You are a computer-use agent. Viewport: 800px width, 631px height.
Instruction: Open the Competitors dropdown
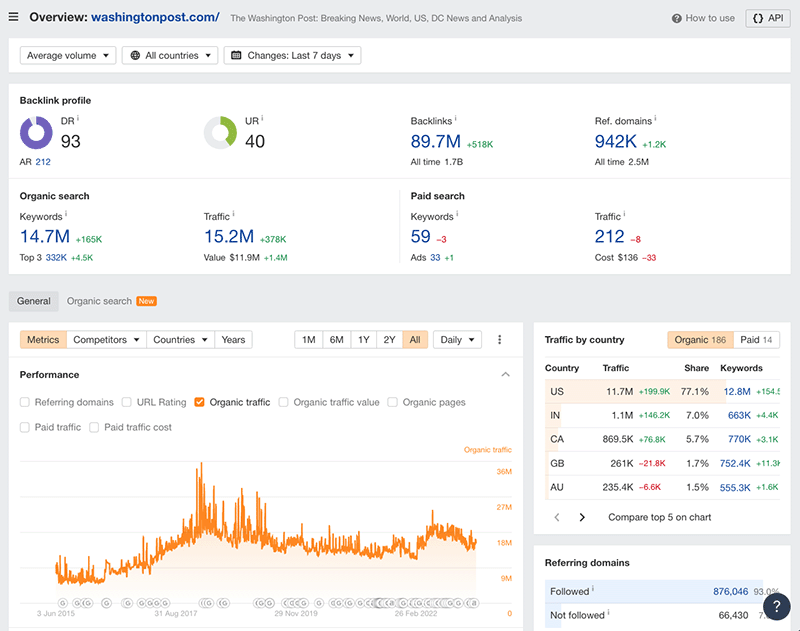pos(106,340)
